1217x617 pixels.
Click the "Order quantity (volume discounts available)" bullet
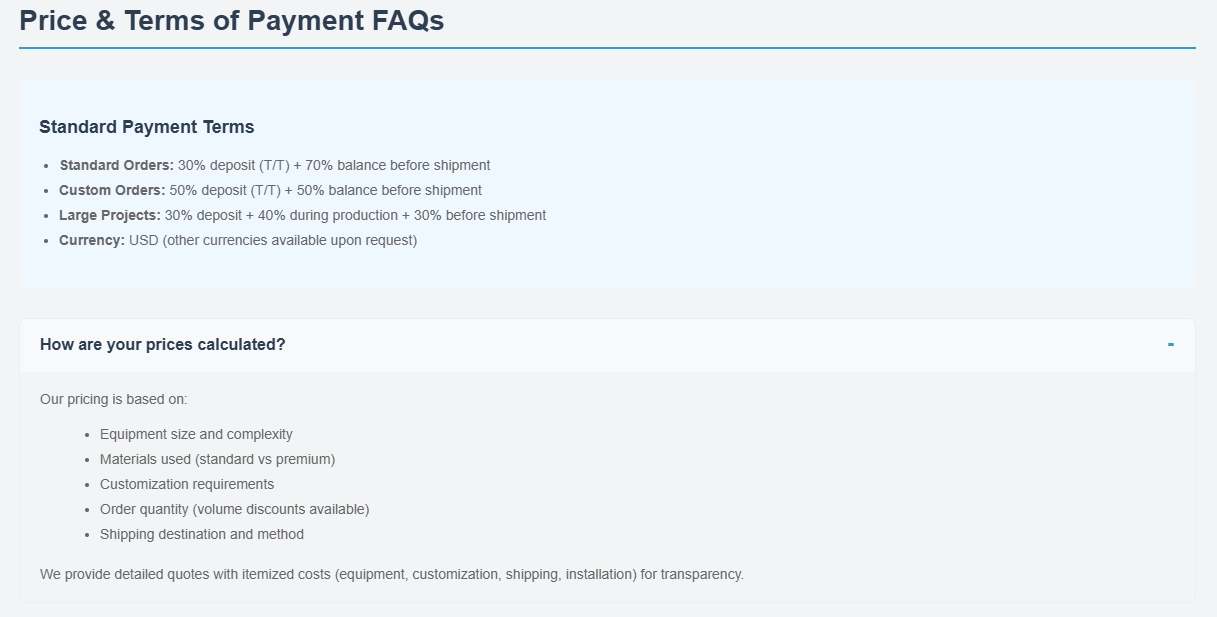click(x=234, y=510)
